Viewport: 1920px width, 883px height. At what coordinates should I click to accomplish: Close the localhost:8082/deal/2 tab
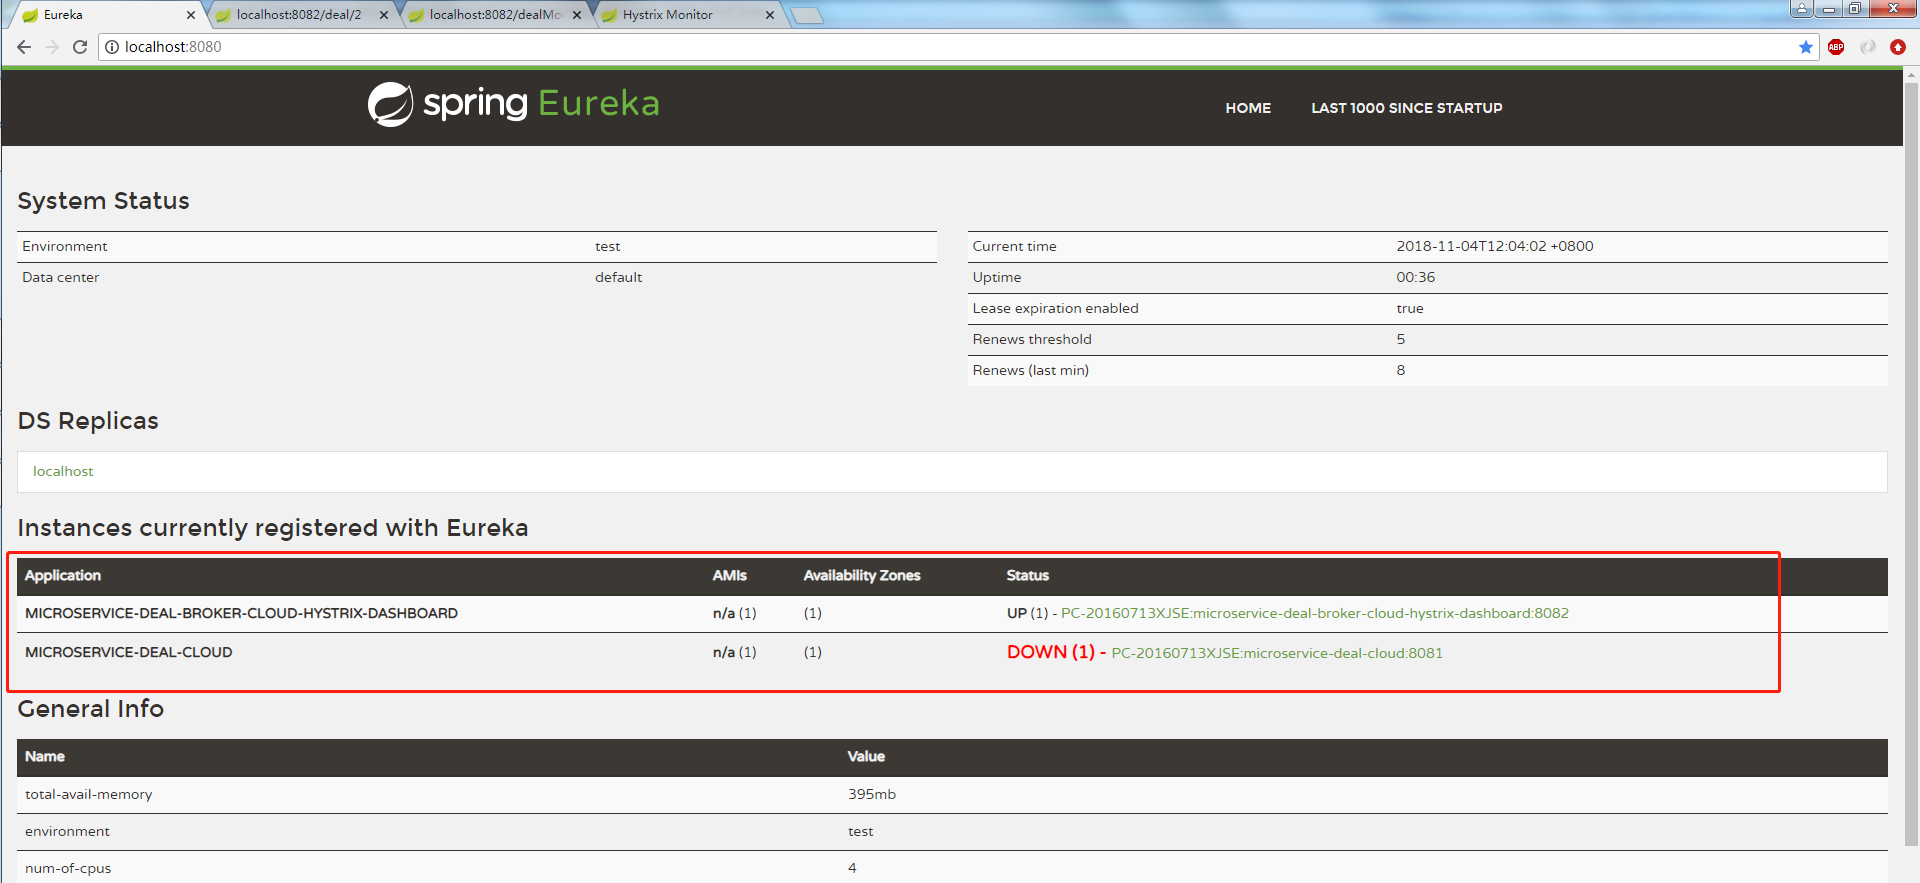pyautogui.click(x=384, y=15)
